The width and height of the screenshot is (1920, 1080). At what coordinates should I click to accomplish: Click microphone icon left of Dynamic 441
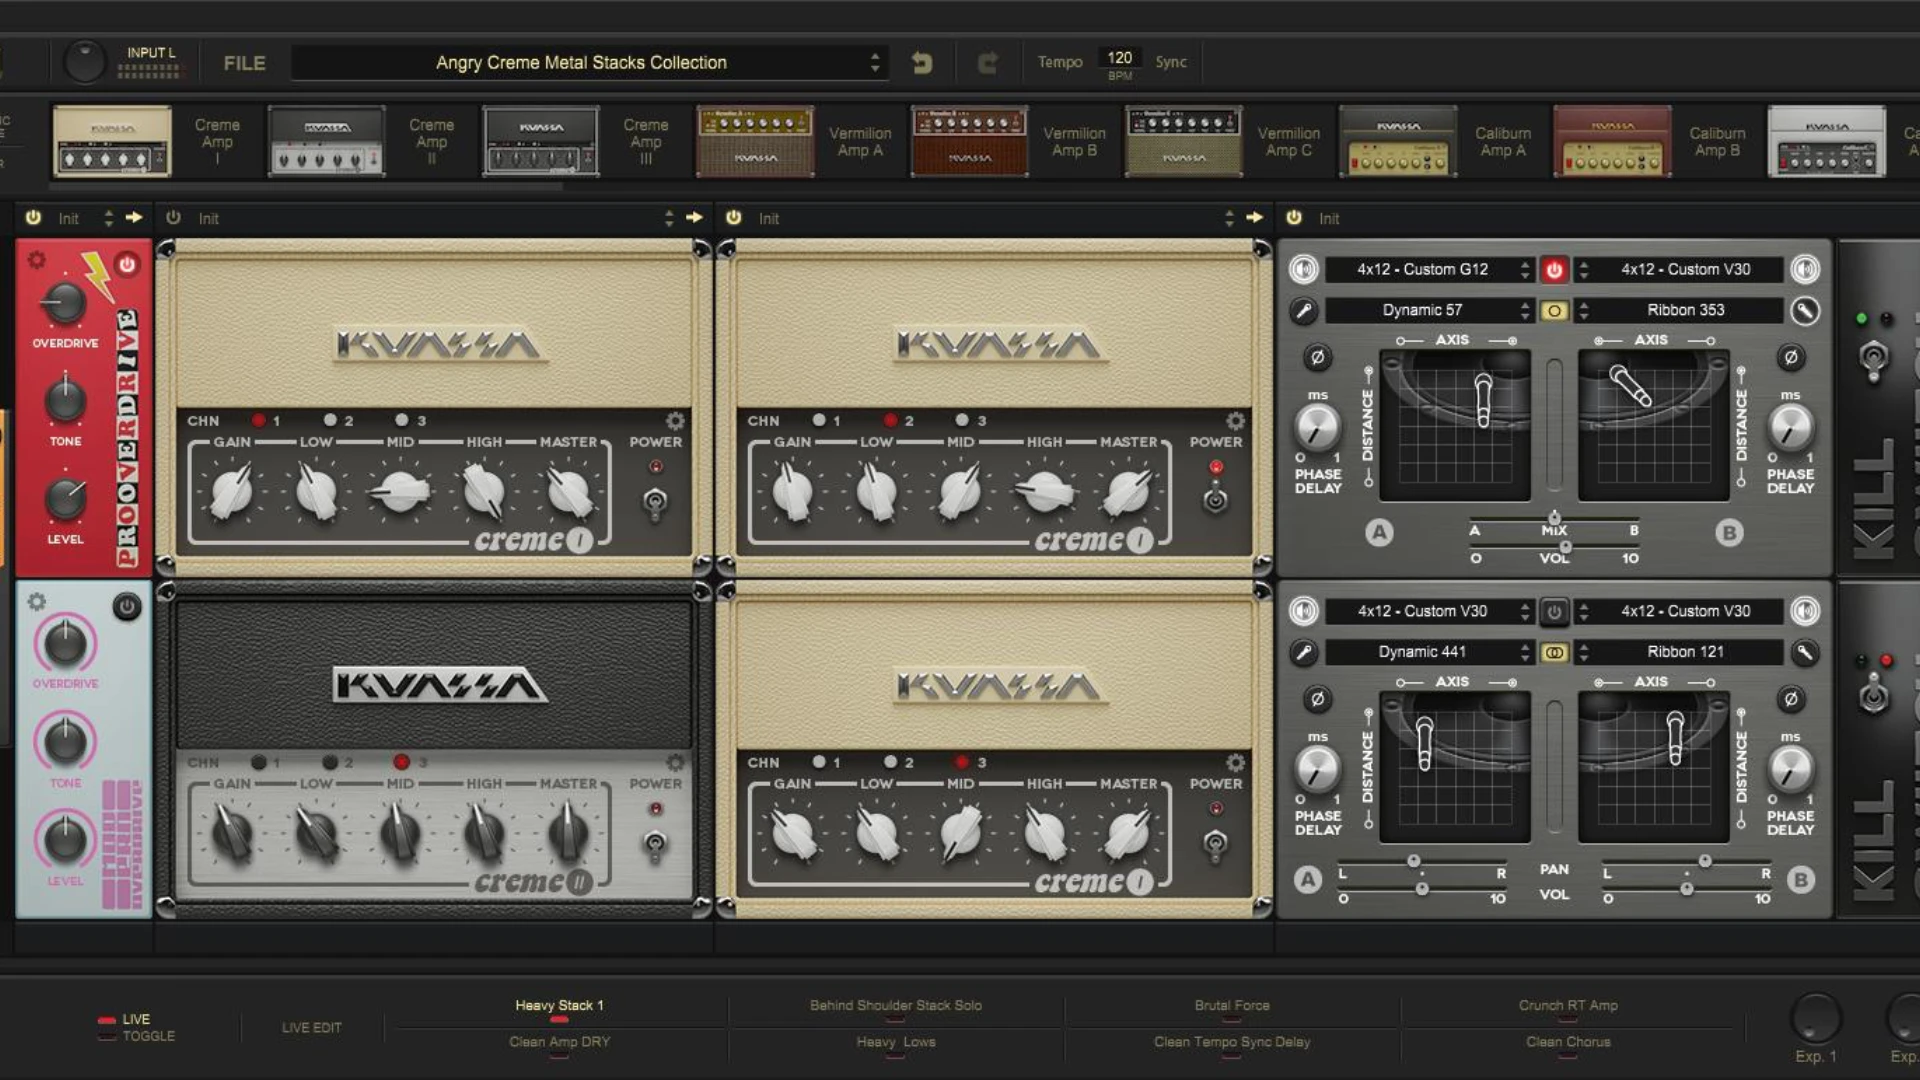tap(1303, 653)
